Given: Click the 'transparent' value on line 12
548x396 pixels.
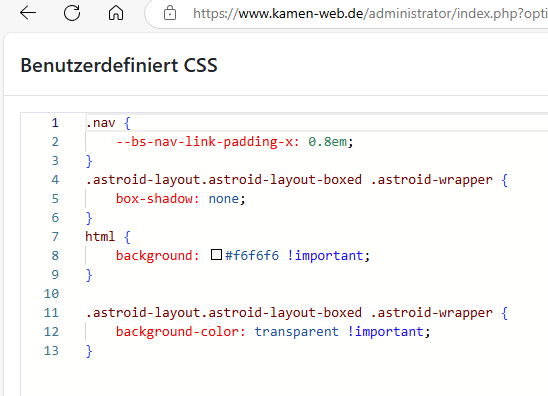Looking at the screenshot, I should [x=296, y=332].
